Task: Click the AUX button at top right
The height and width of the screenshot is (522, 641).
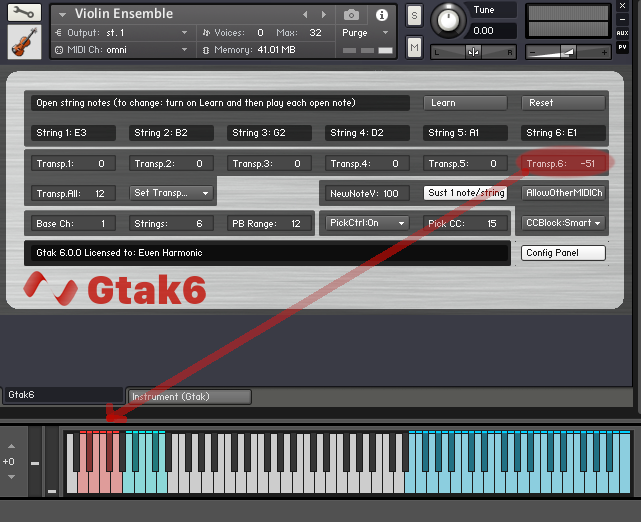Action: [622, 32]
